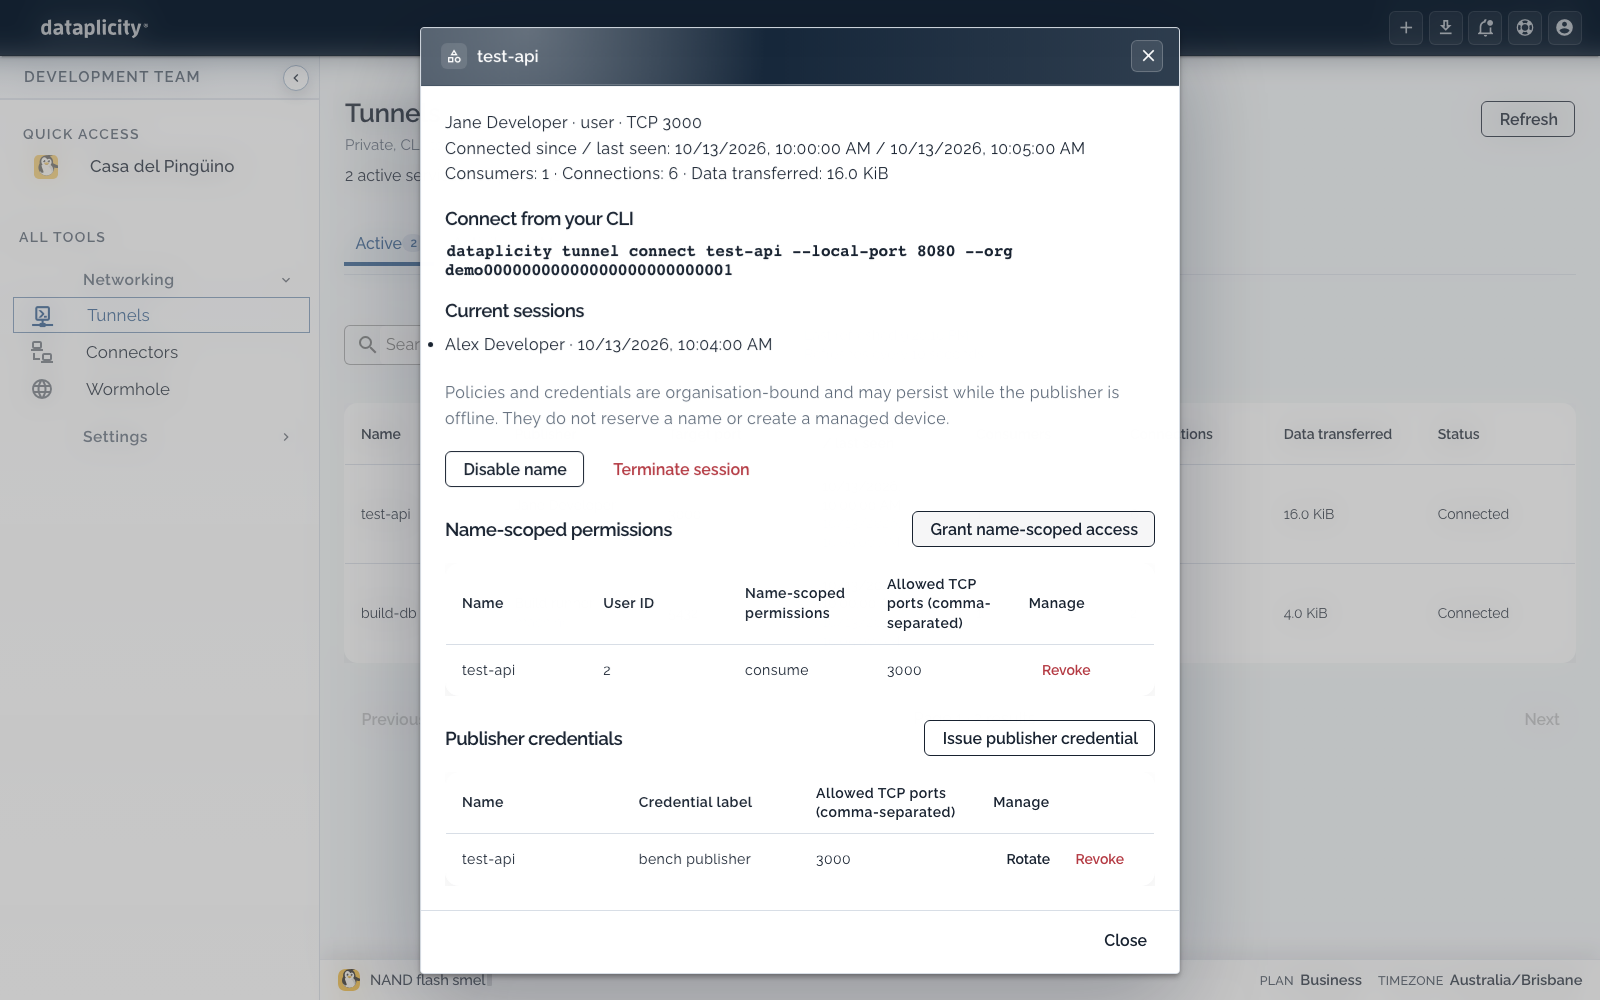Click the 16.0 KiB data transferred cell
Screen dimensions: 1600x1000
[1309, 514]
